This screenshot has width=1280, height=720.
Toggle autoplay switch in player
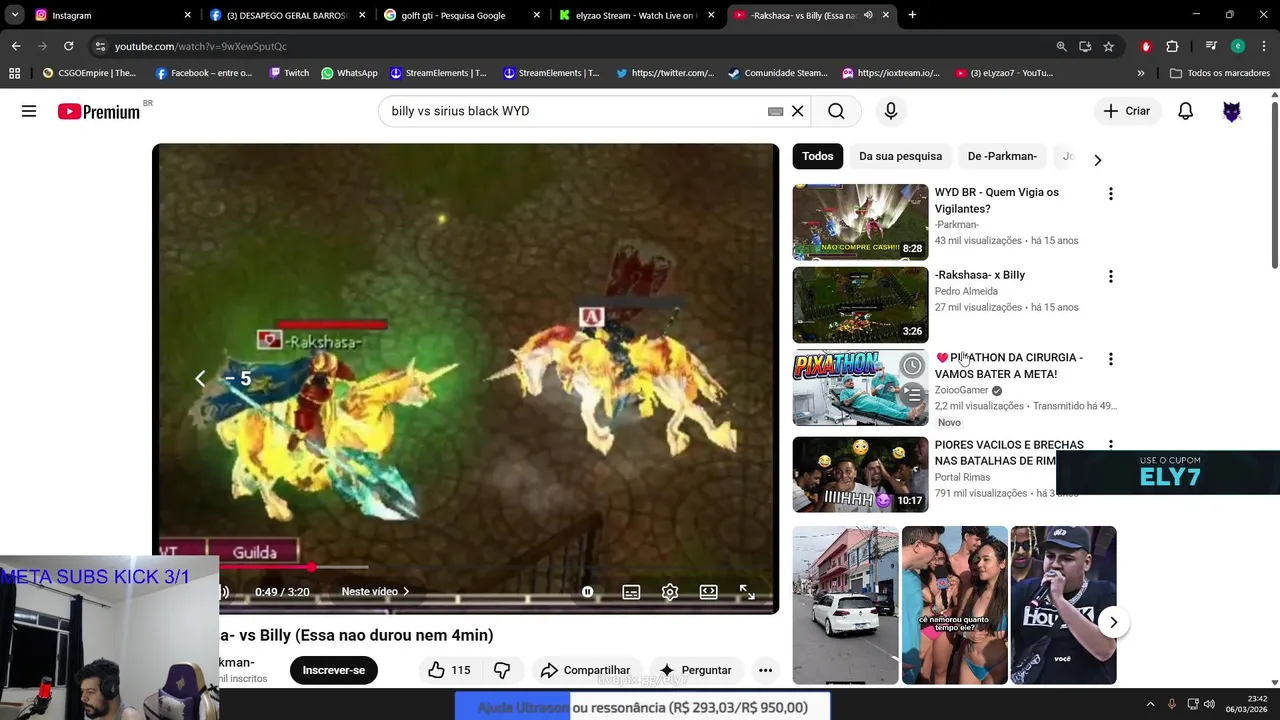click(x=587, y=592)
